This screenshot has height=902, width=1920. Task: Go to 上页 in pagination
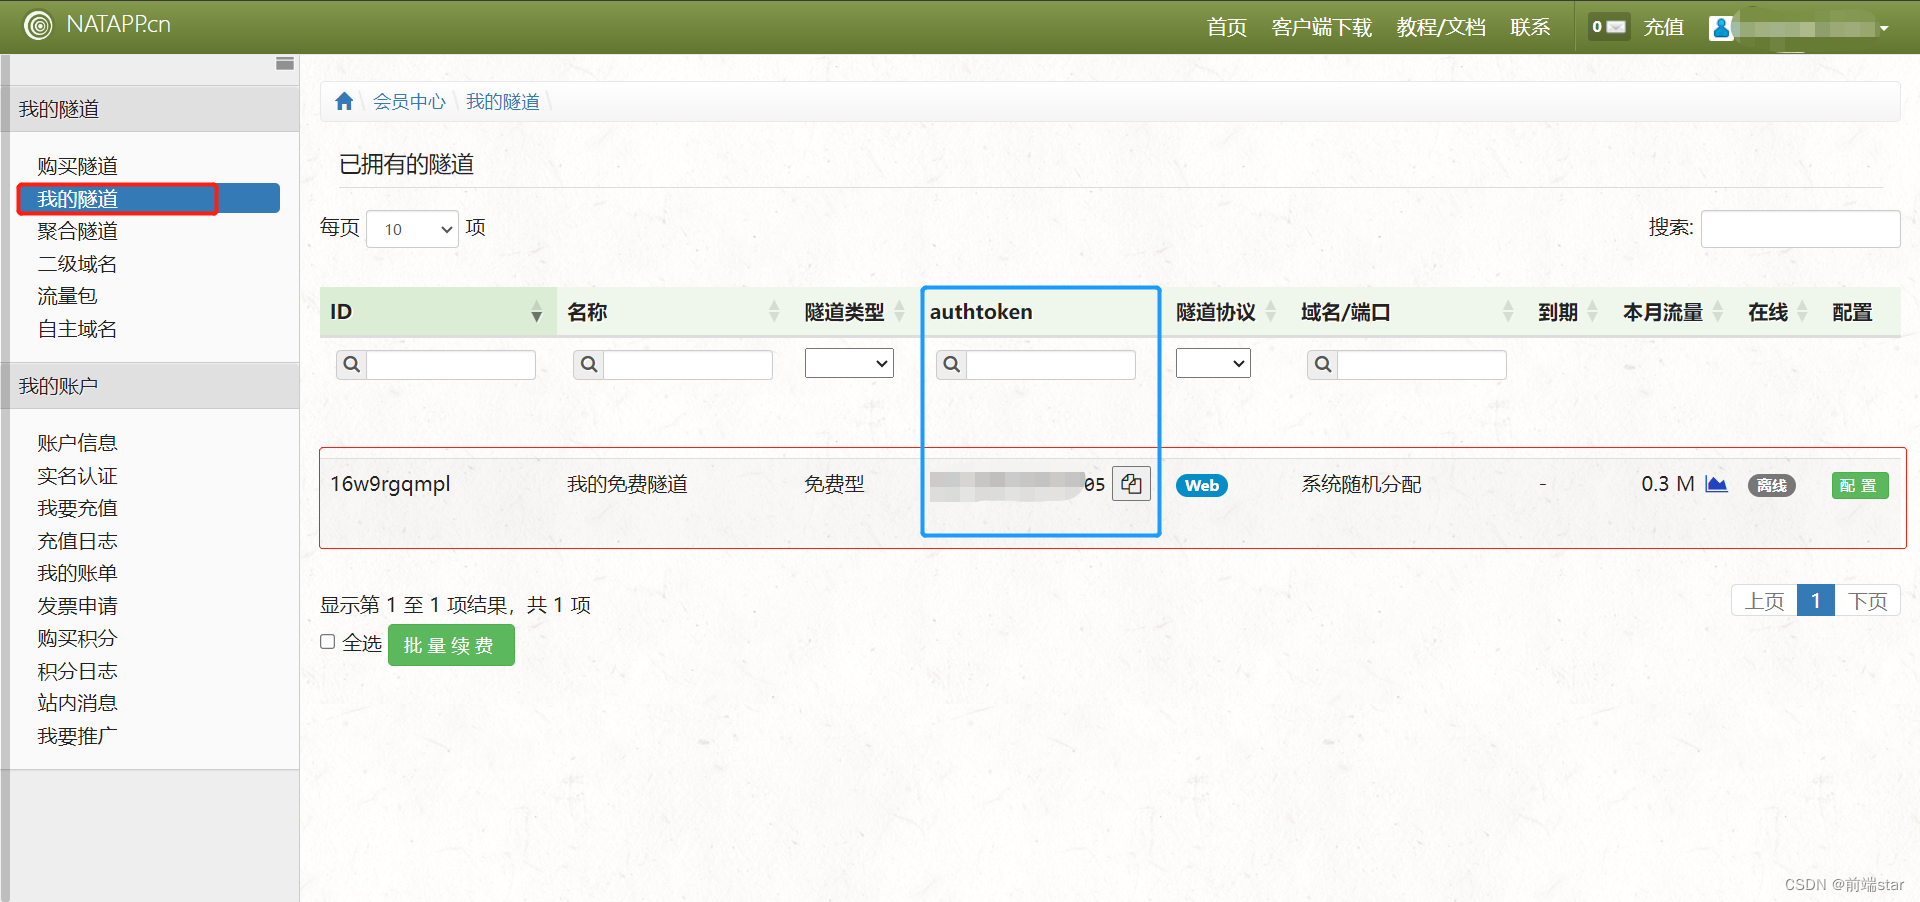1764,601
